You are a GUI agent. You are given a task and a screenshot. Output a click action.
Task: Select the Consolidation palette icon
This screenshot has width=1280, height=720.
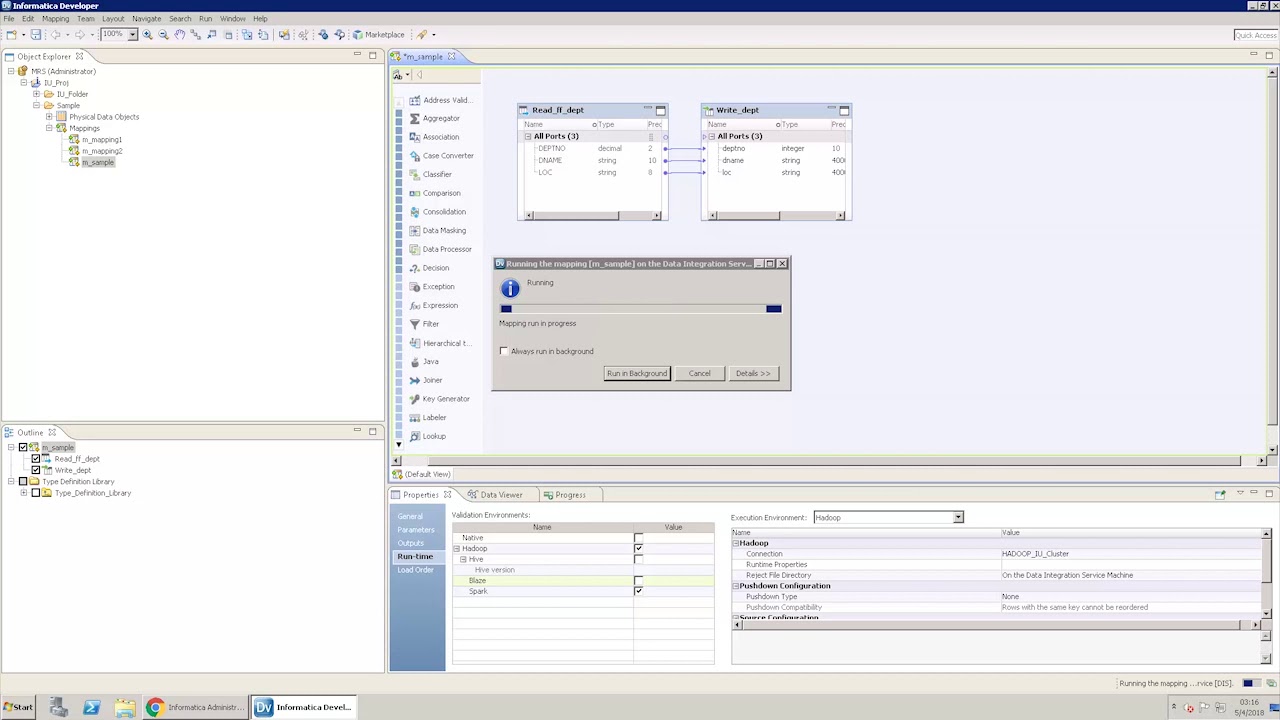(415, 212)
